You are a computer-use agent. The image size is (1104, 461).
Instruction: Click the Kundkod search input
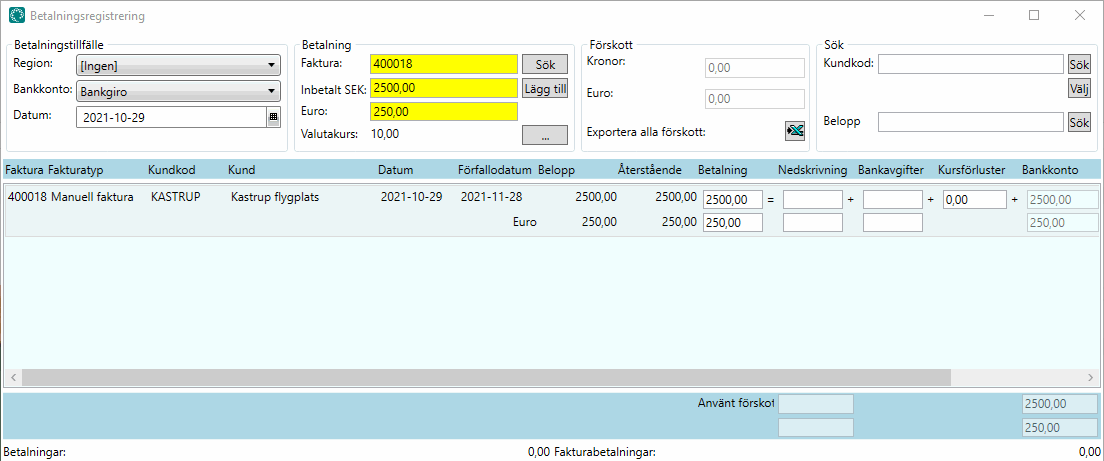[x=970, y=64]
